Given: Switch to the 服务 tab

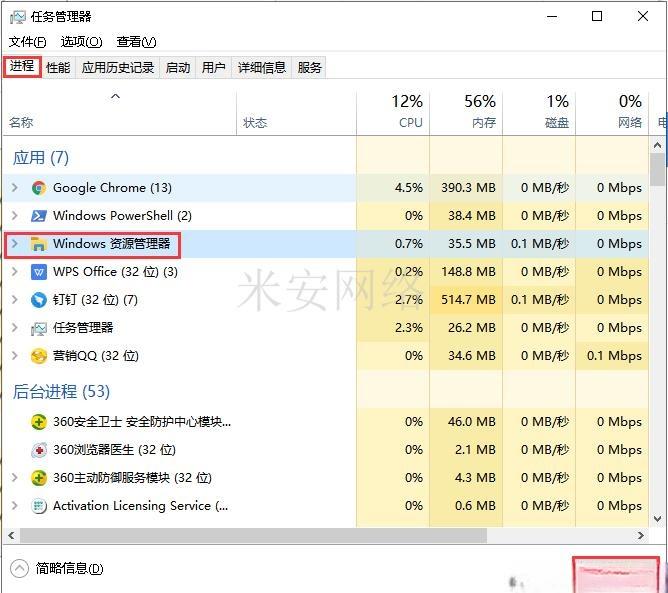Looking at the screenshot, I should pos(309,67).
